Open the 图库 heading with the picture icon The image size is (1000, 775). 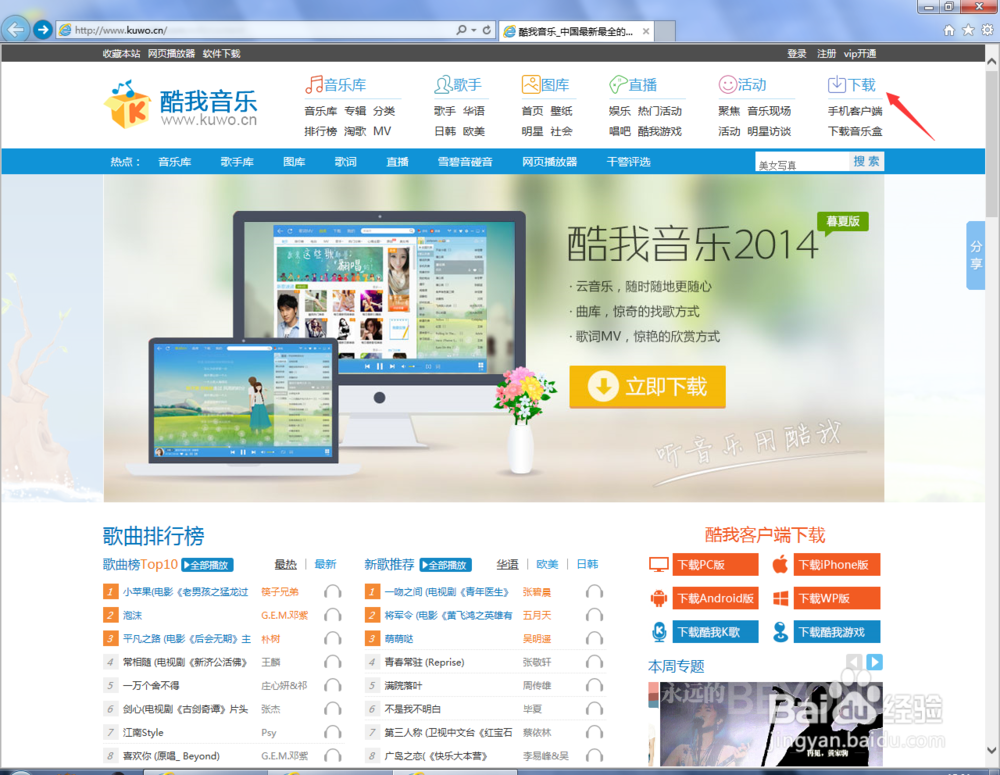[545, 84]
